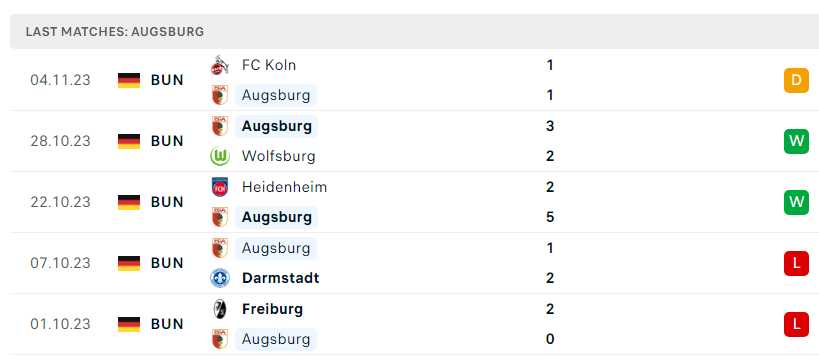Click the Wolfsburg club logo
This screenshot has width=819, height=362.
point(220,156)
